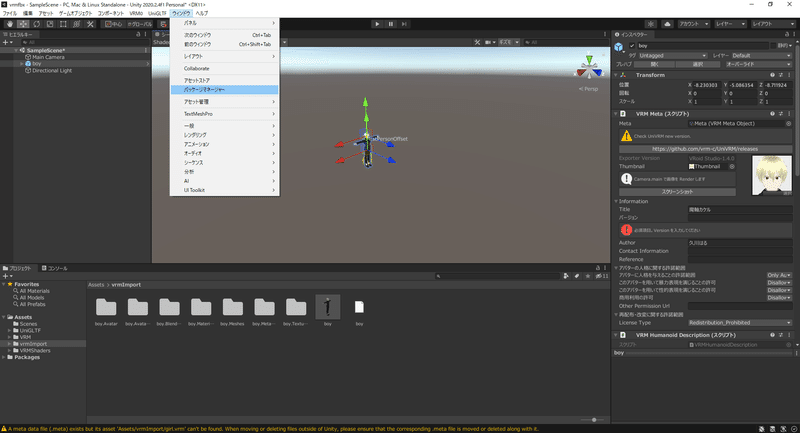
Task: Open the Layer dropdown Default
Action: coord(761,56)
